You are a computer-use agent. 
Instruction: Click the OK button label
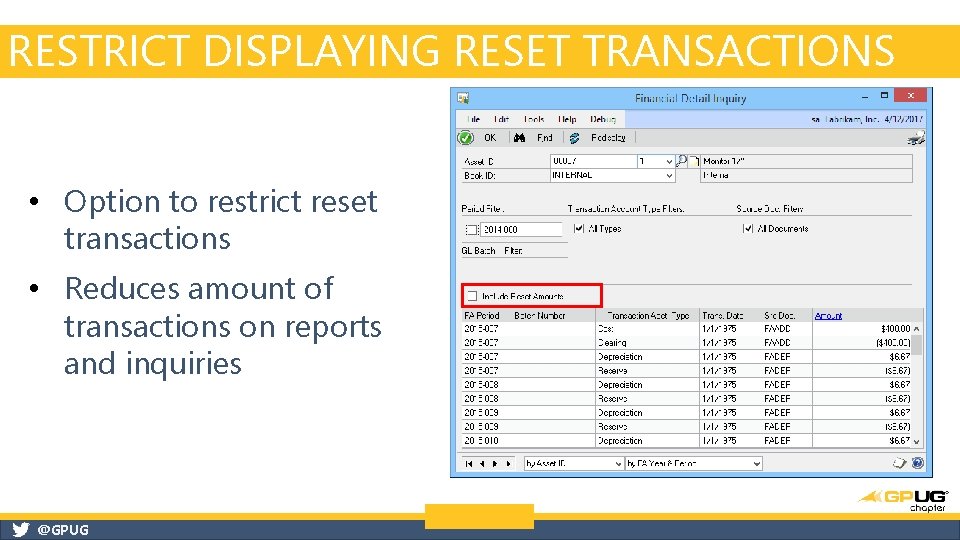coord(490,138)
